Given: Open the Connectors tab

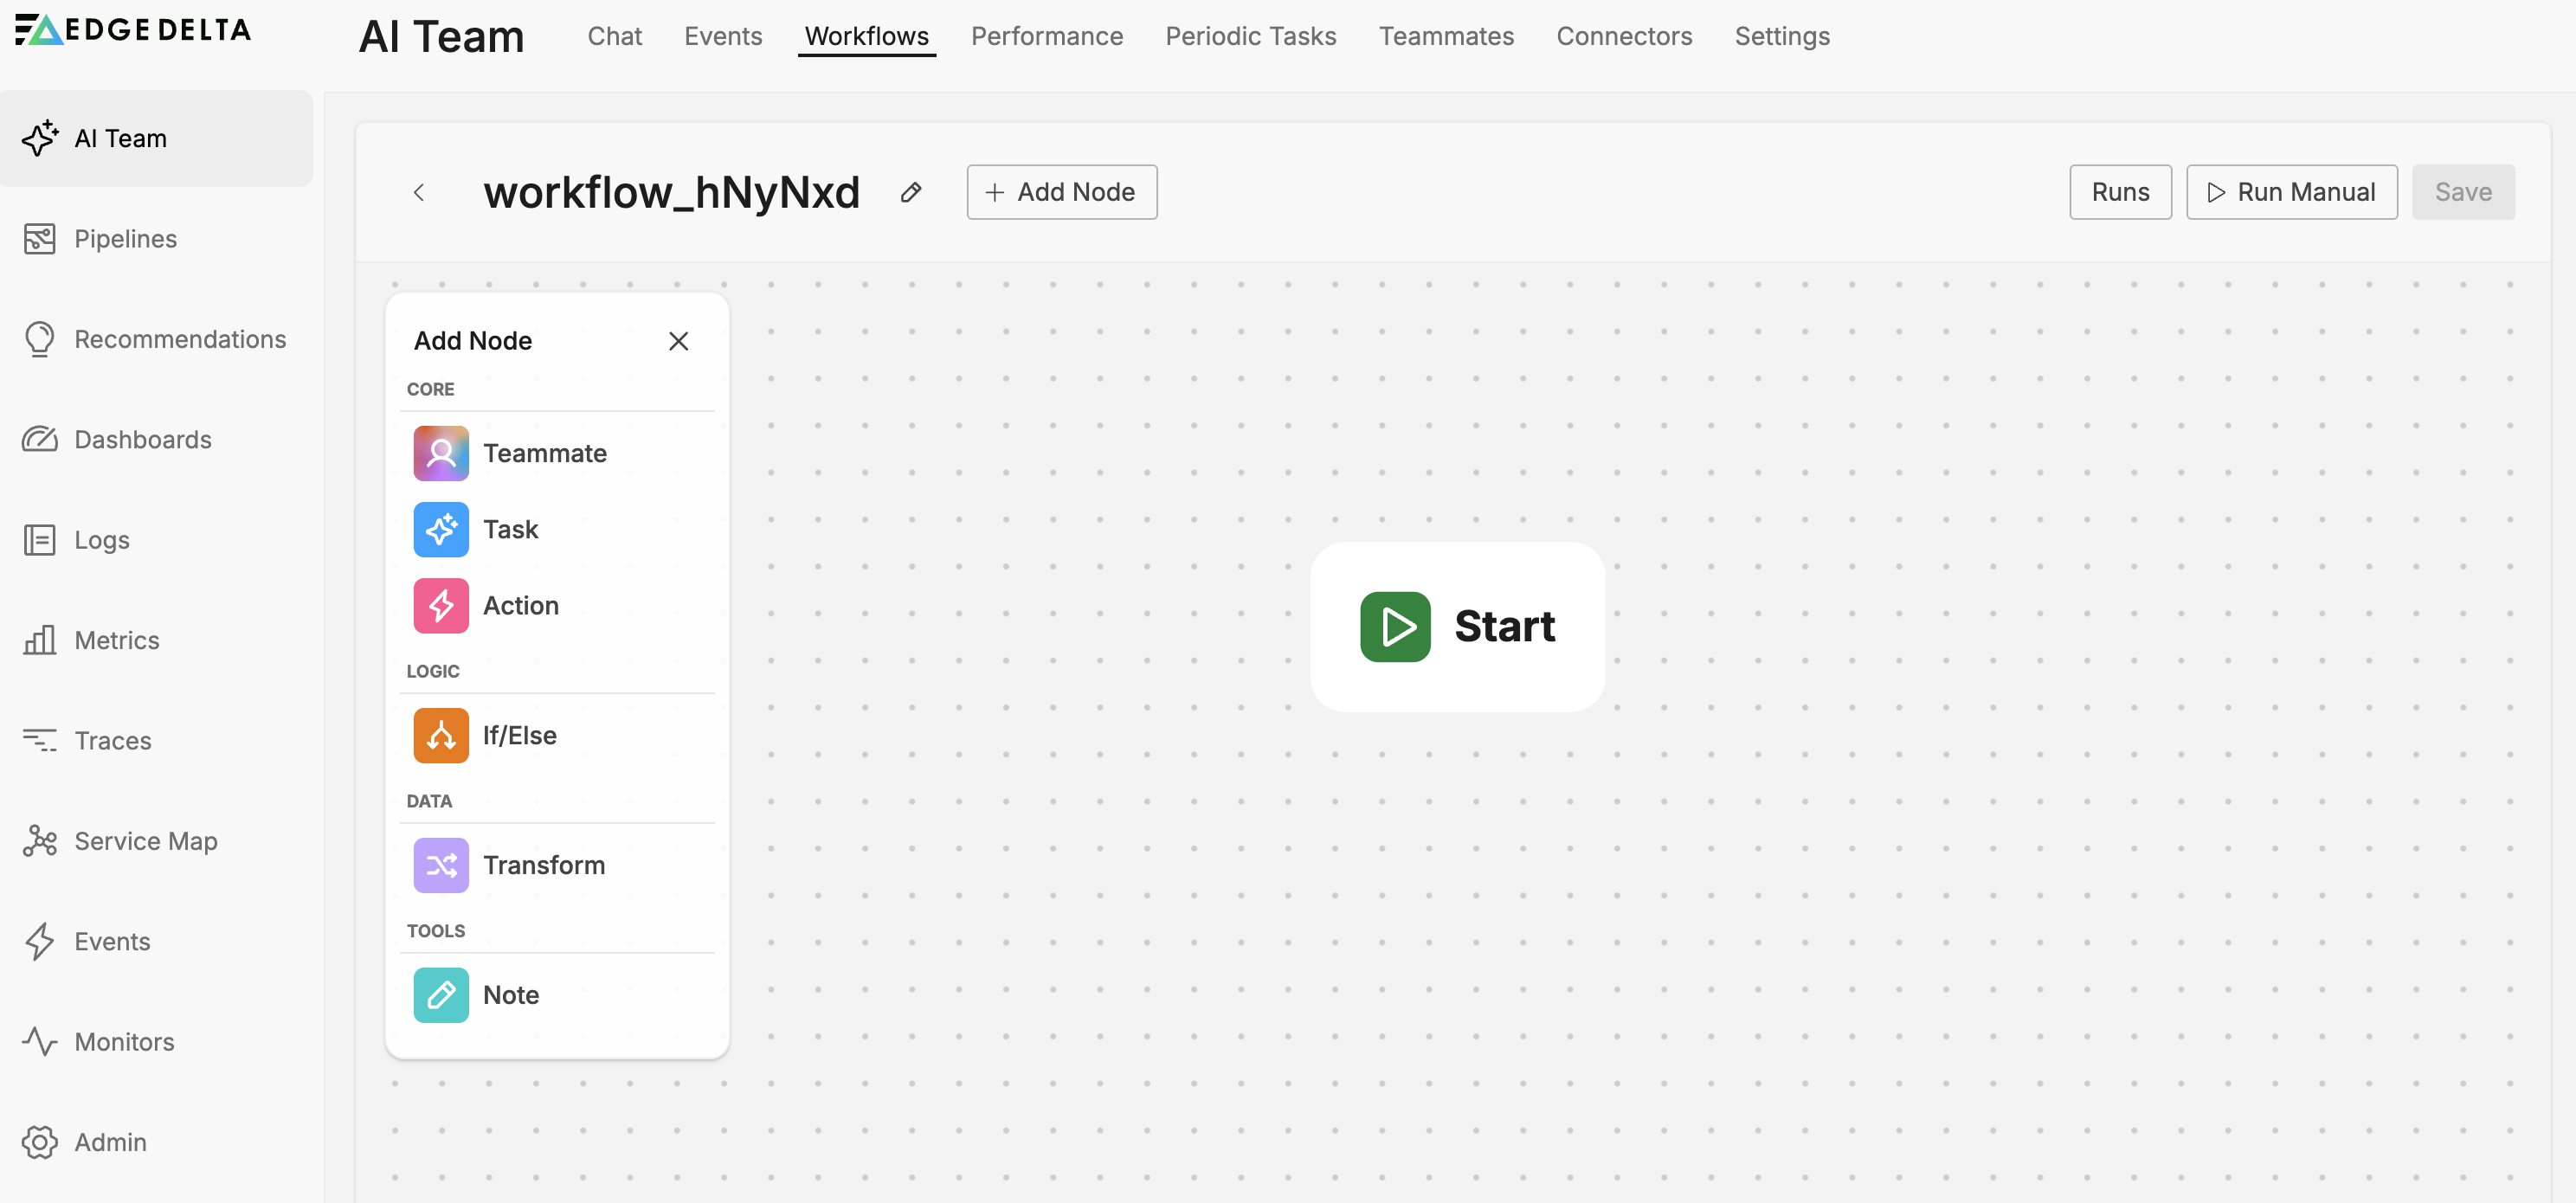Looking at the screenshot, I should tap(1624, 36).
